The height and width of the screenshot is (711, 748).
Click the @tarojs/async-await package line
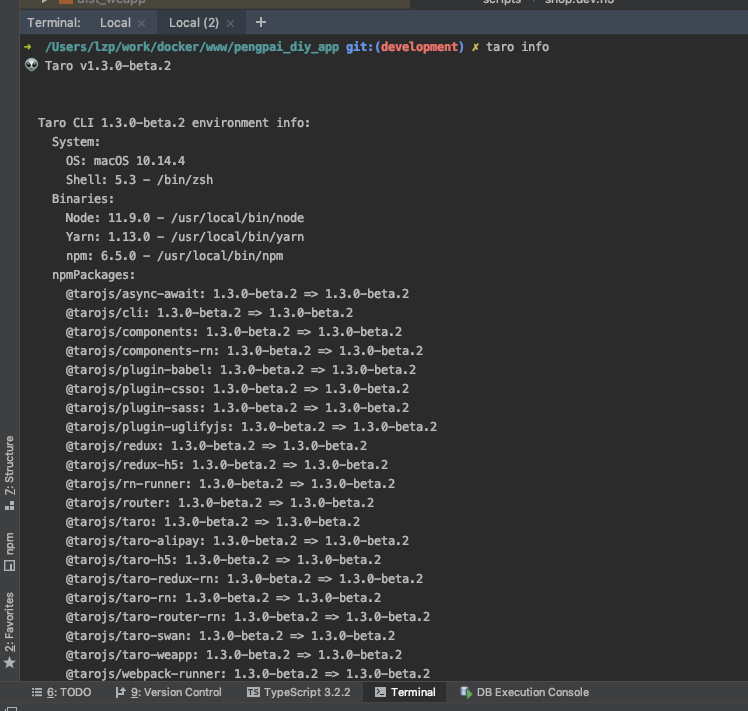237,294
